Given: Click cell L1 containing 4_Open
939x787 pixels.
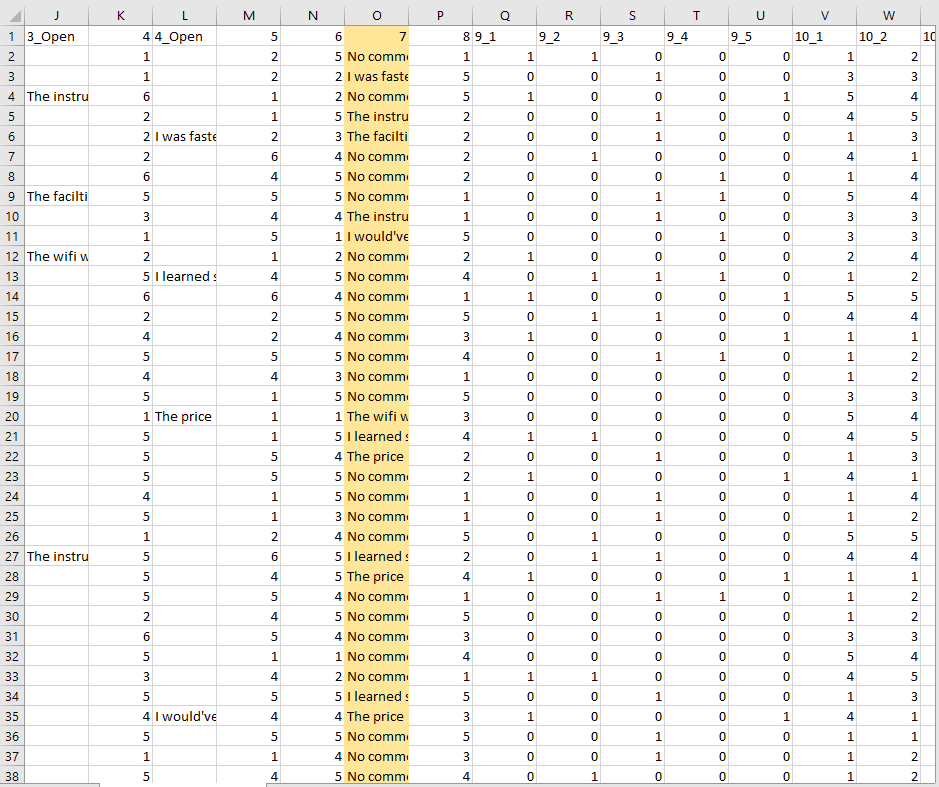Looking at the screenshot, I should (x=184, y=37).
